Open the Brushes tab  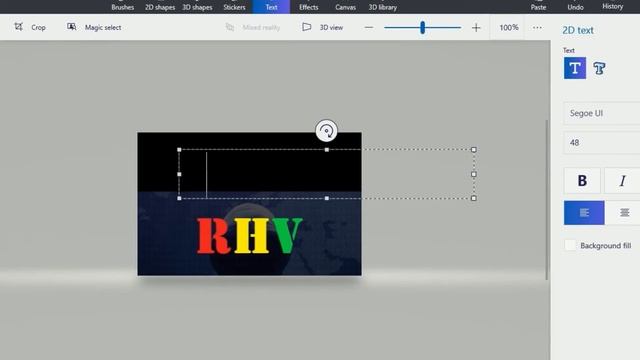(122, 7)
